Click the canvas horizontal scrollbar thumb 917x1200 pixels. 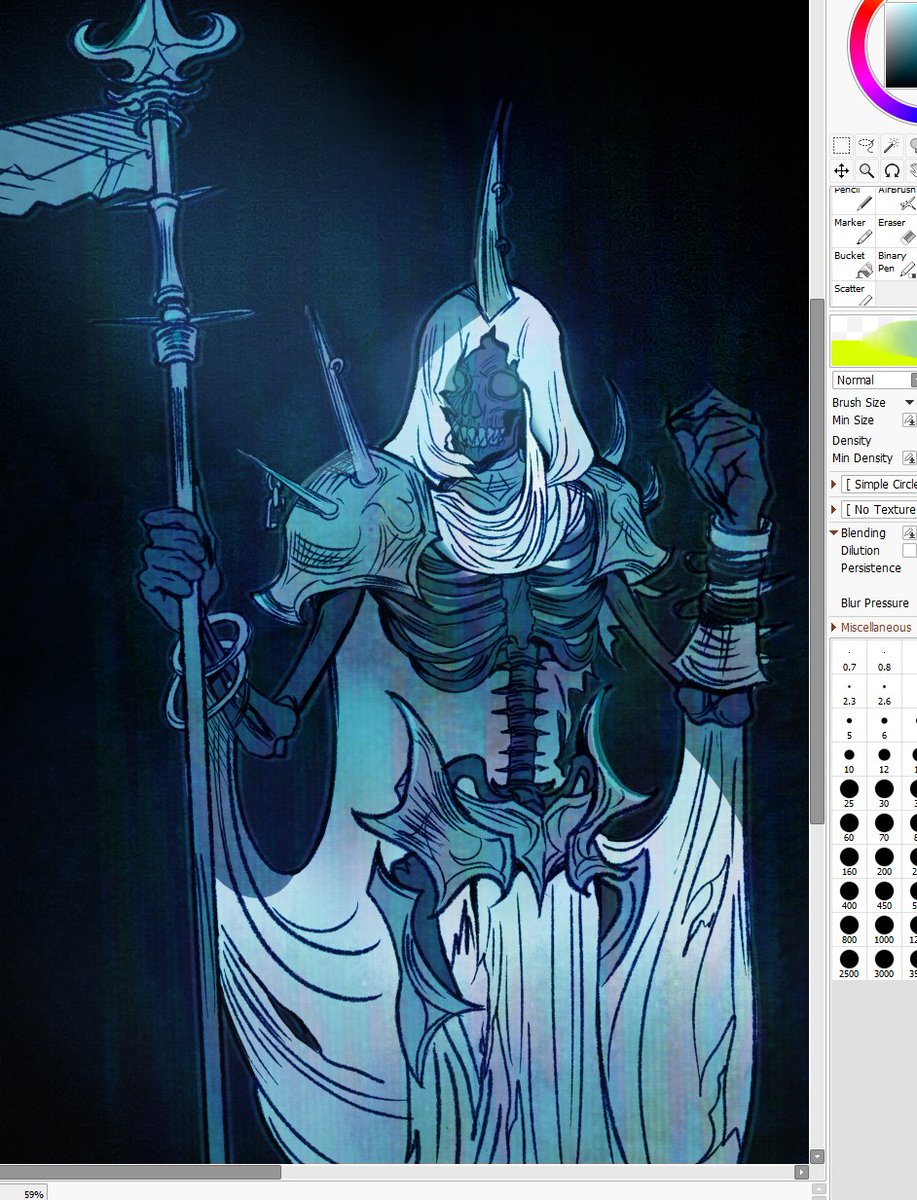140,1172
